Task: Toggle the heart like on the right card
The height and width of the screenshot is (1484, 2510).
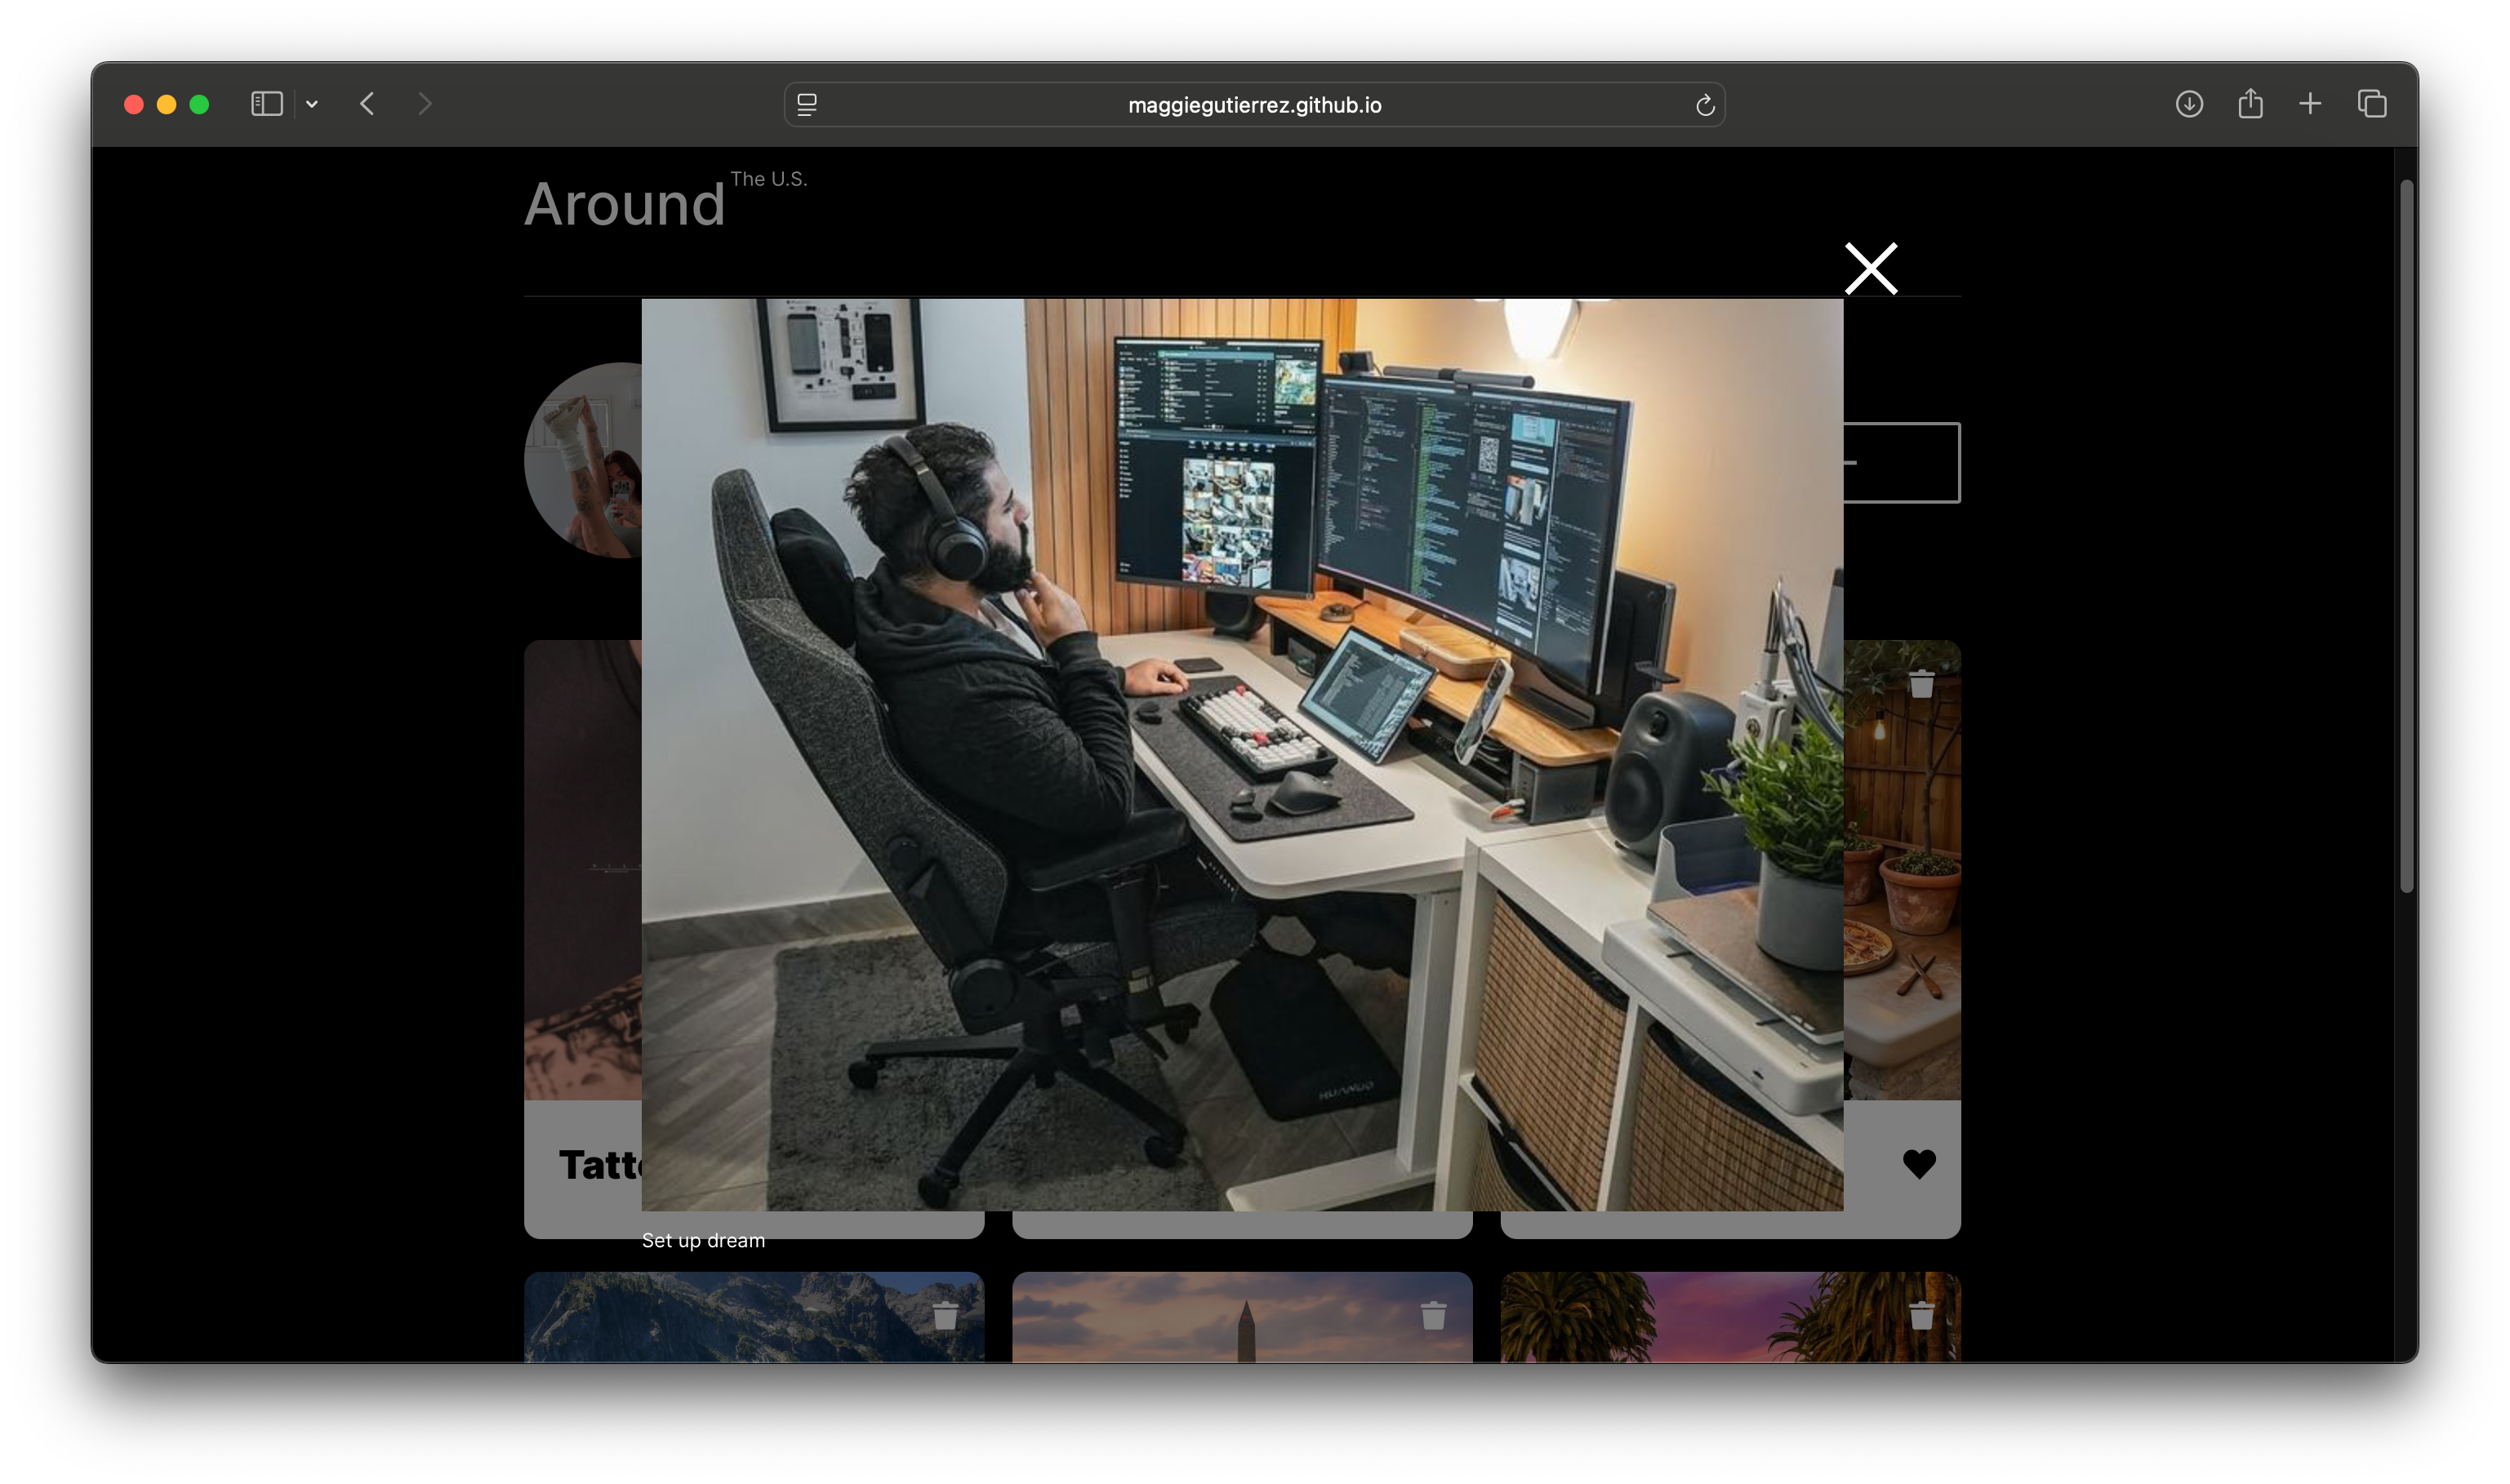Action: [x=1919, y=1163]
